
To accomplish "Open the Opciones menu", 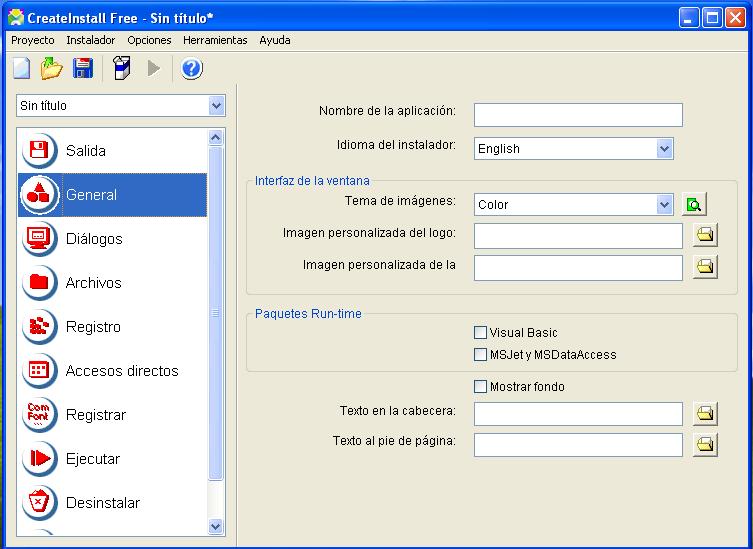I will (x=149, y=40).
